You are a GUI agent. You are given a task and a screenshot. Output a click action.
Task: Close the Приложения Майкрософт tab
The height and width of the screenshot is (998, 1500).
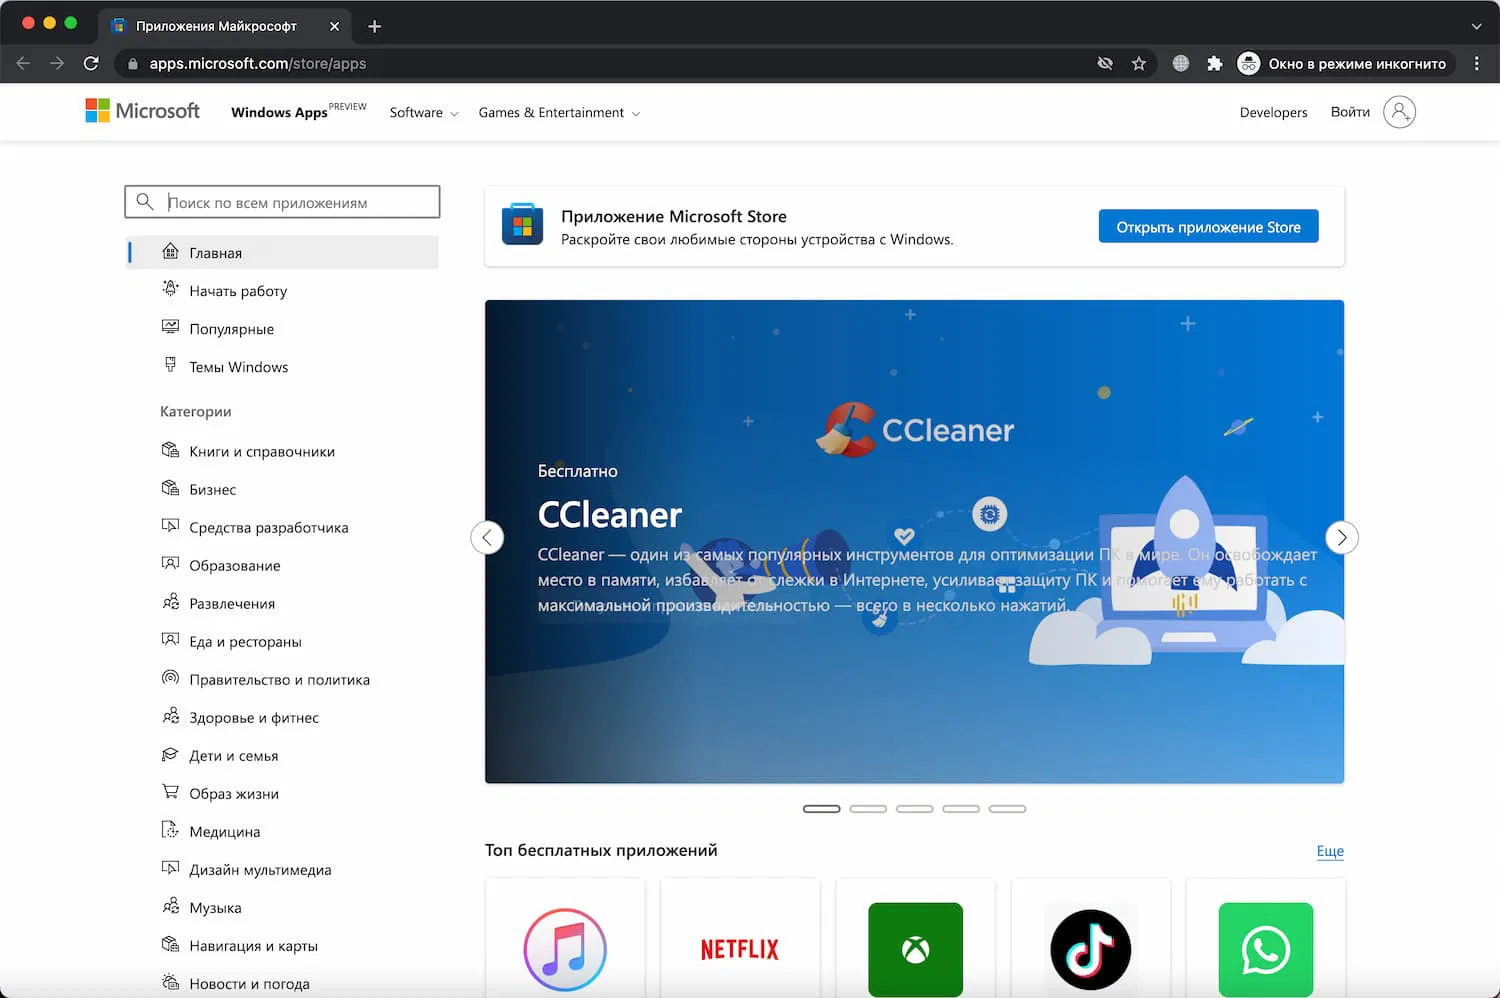(x=334, y=26)
